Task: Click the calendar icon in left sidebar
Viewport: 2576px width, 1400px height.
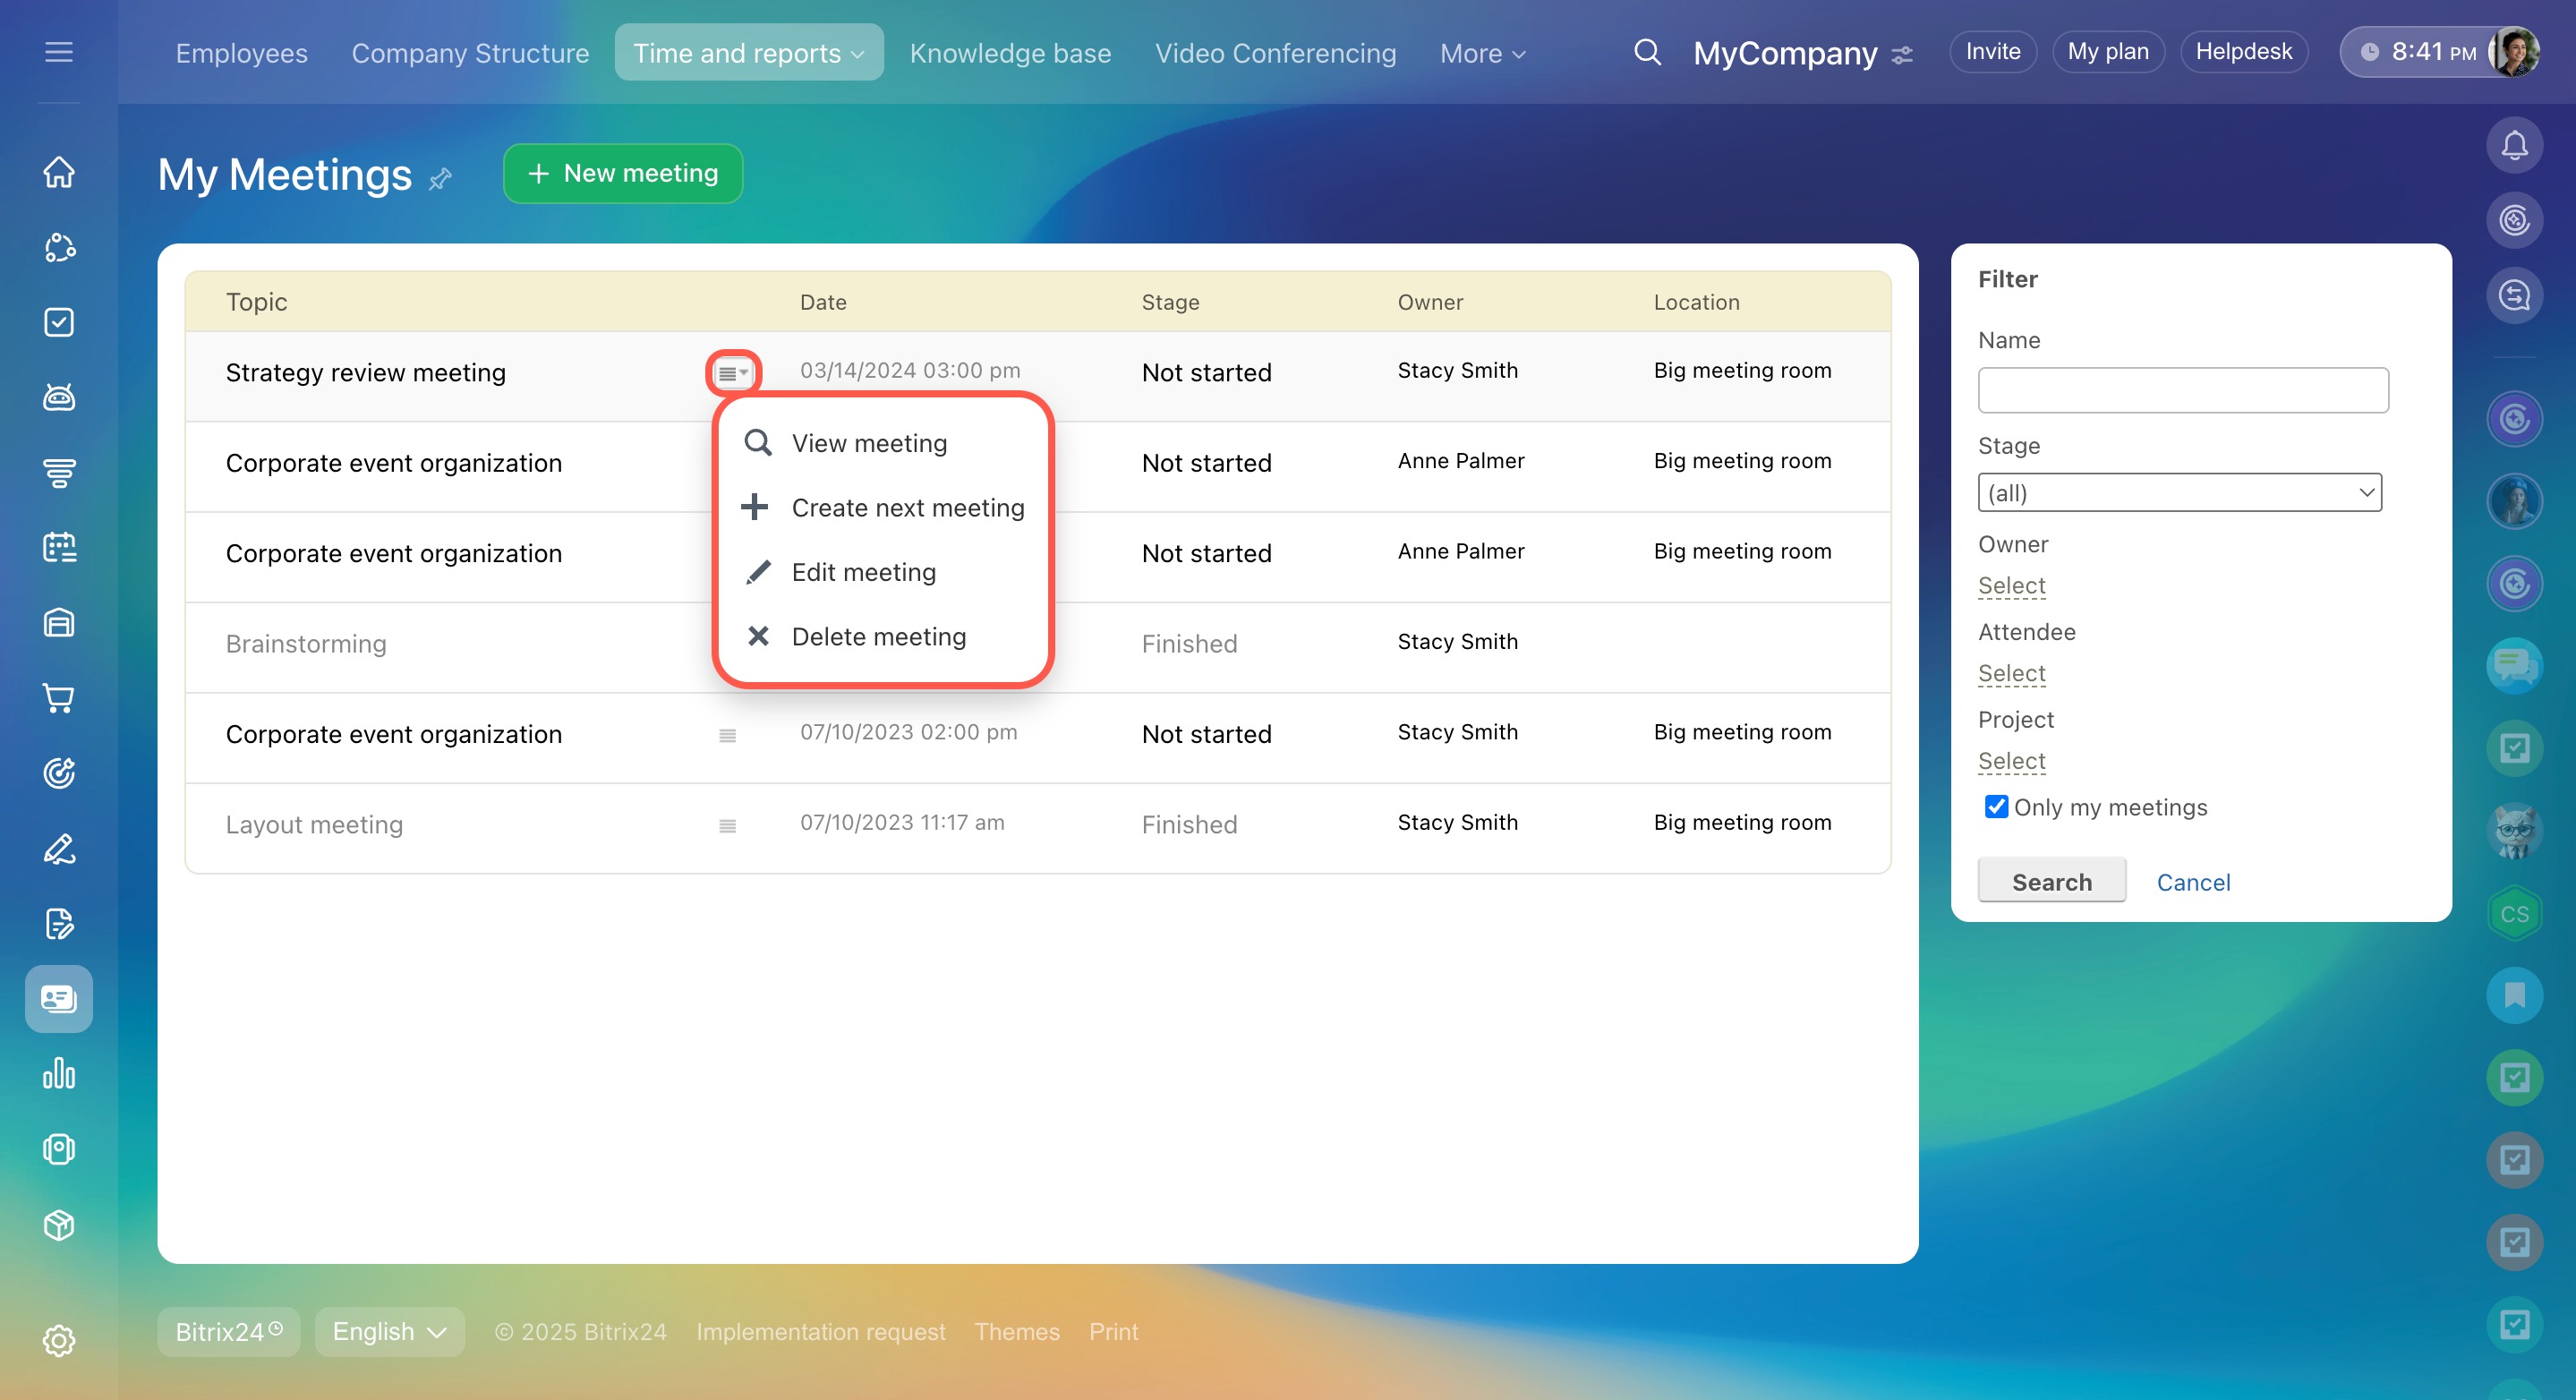Action: click(59, 547)
